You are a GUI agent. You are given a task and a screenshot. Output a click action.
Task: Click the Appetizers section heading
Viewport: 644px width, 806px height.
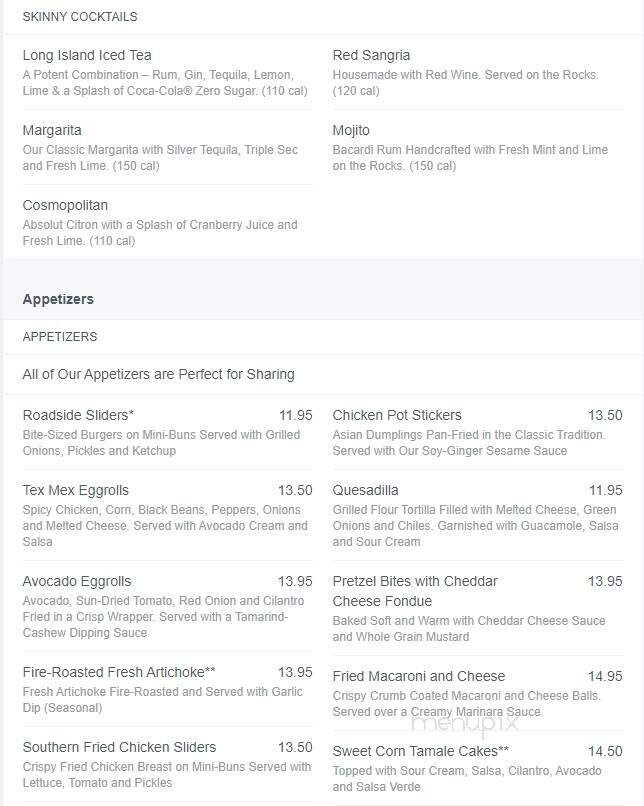[x=58, y=299]
